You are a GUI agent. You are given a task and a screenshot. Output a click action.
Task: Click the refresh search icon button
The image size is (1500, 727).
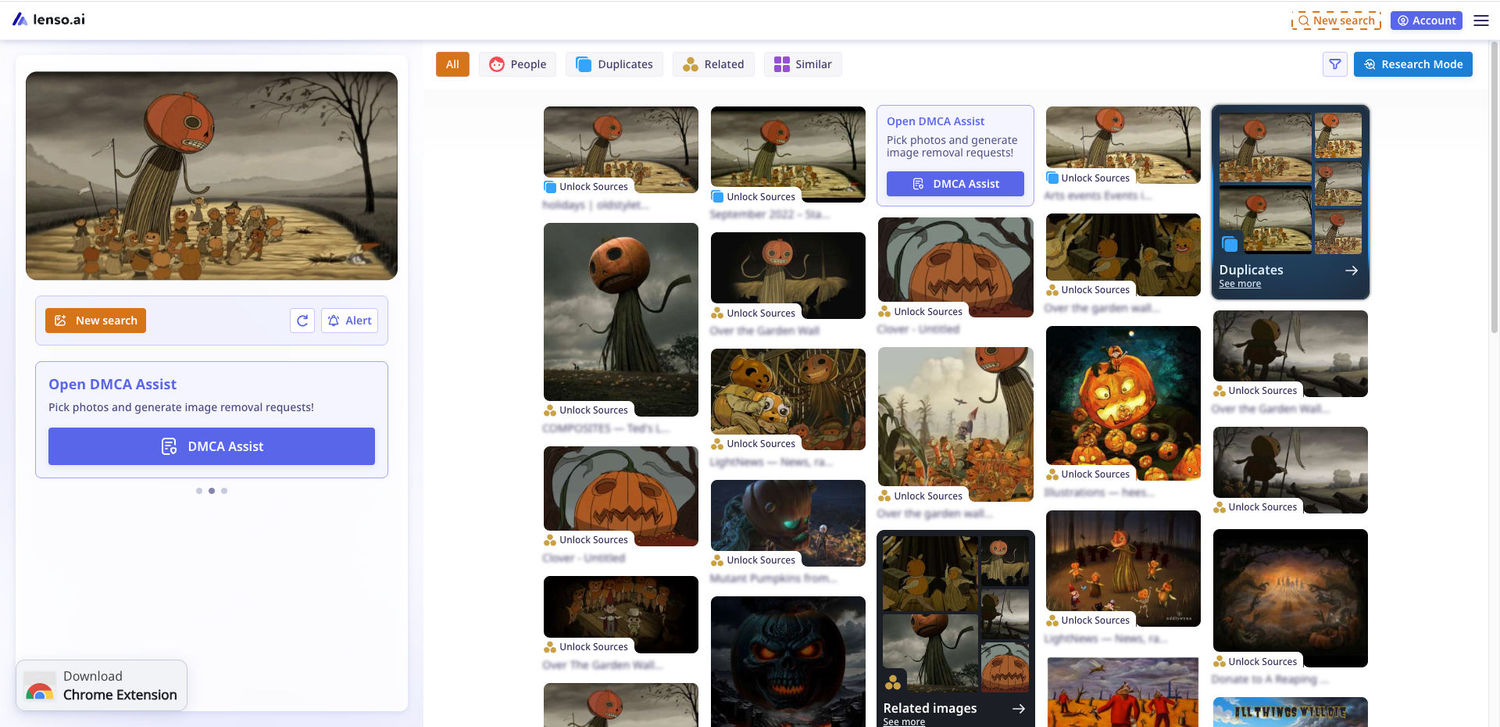tap(302, 320)
